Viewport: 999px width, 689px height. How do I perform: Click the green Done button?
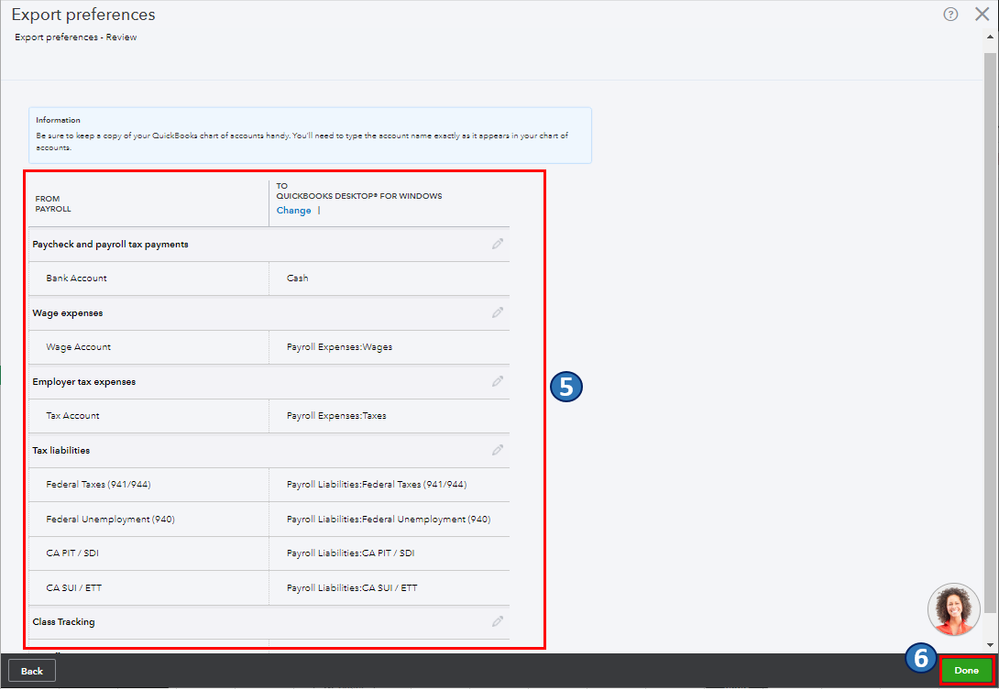point(966,670)
